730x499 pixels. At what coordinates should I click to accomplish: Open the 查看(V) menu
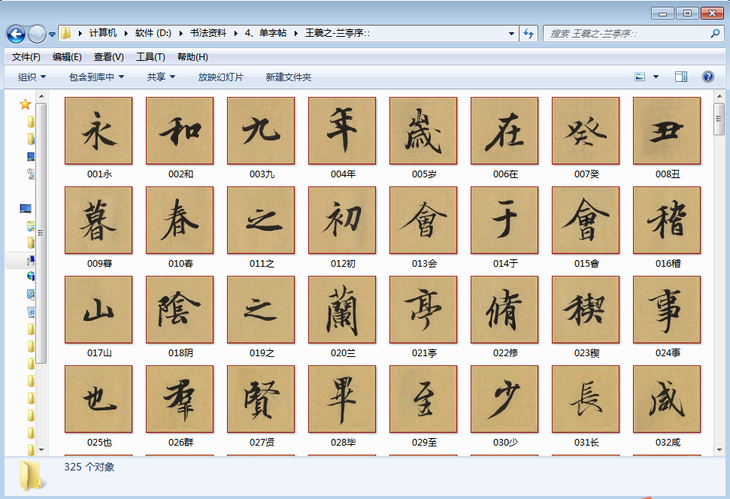[108, 57]
